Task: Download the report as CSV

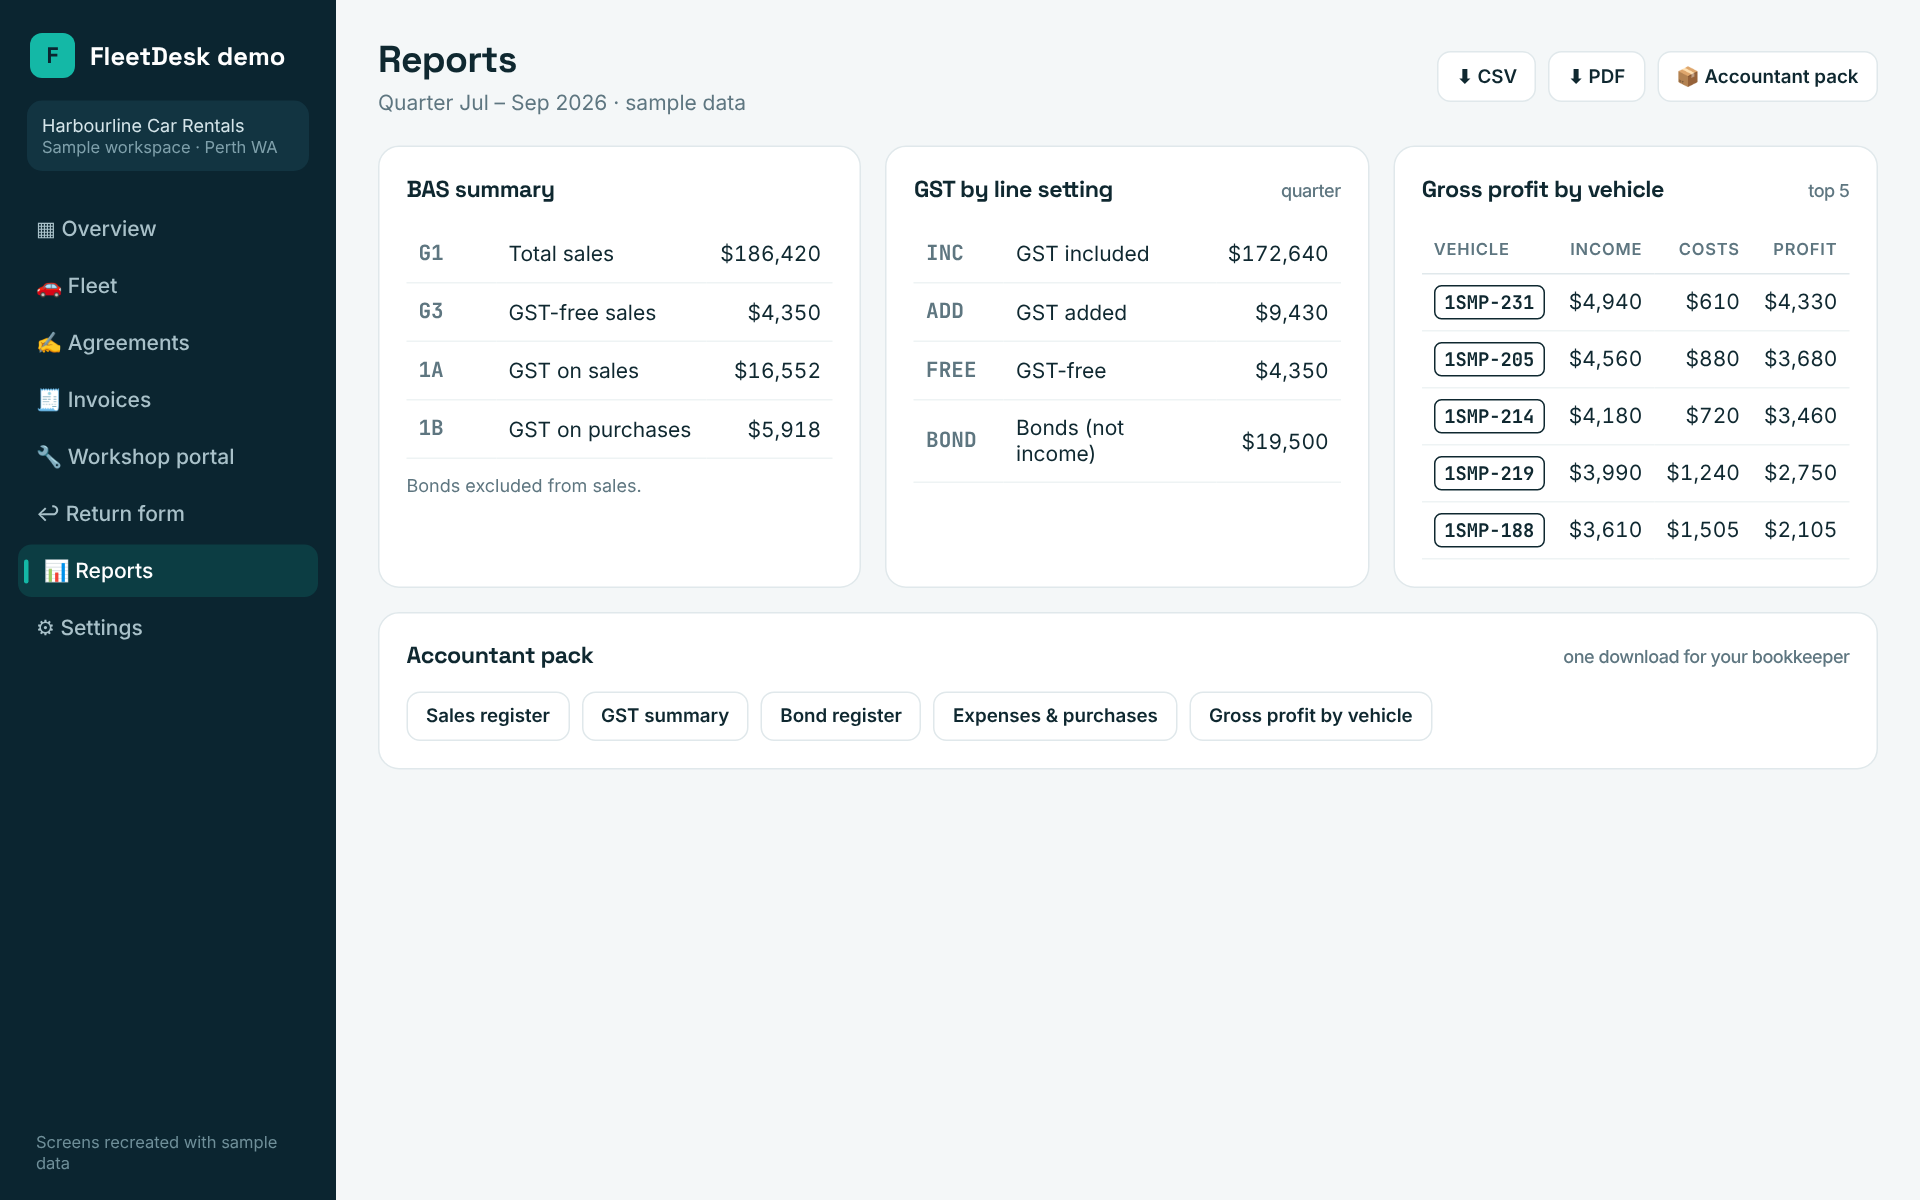Action: point(1486,77)
